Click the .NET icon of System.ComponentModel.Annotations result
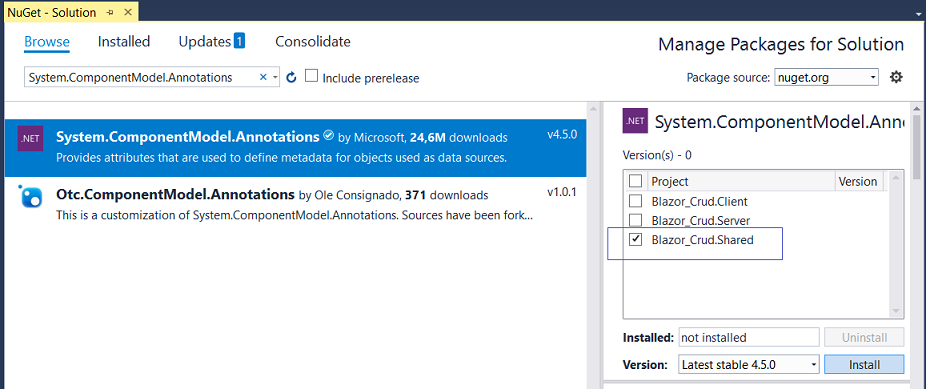Viewport: 926px width, 389px height. (29, 140)
